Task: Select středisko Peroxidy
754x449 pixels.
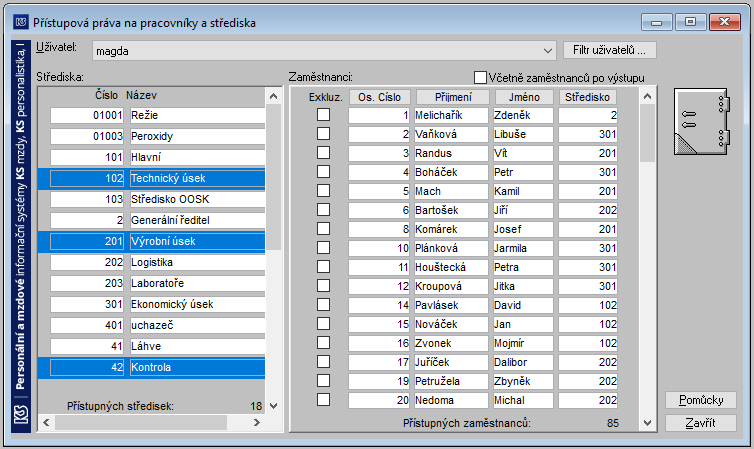Action: coord(152,136)
